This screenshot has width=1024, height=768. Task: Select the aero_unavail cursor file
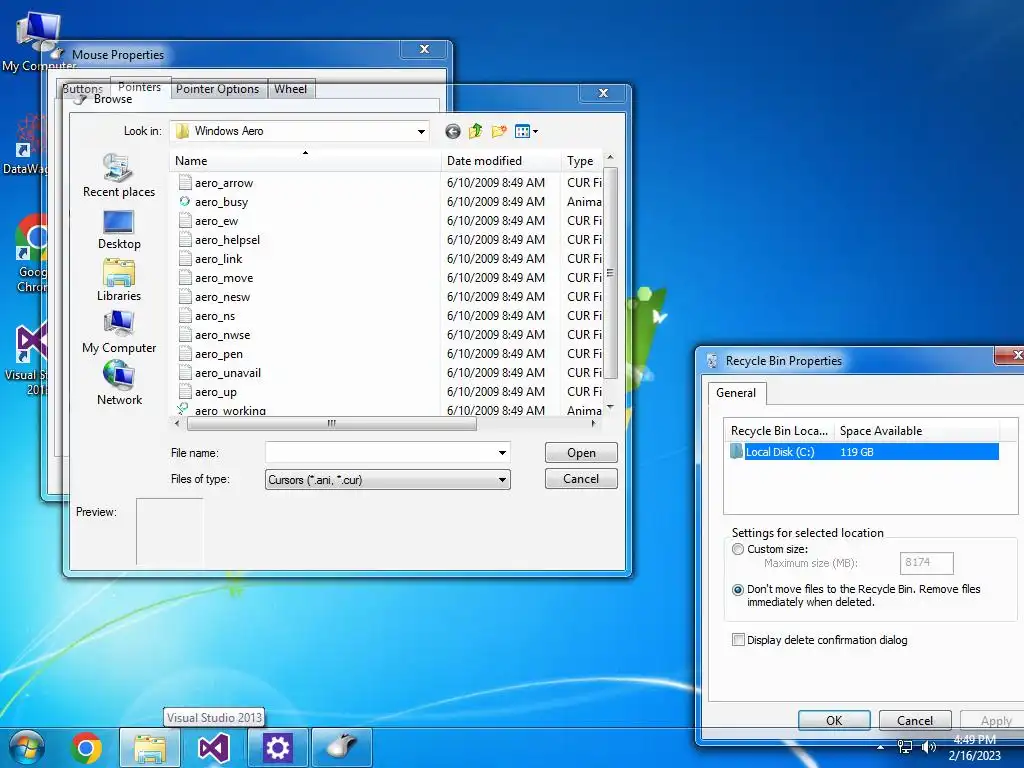[220, 372]
